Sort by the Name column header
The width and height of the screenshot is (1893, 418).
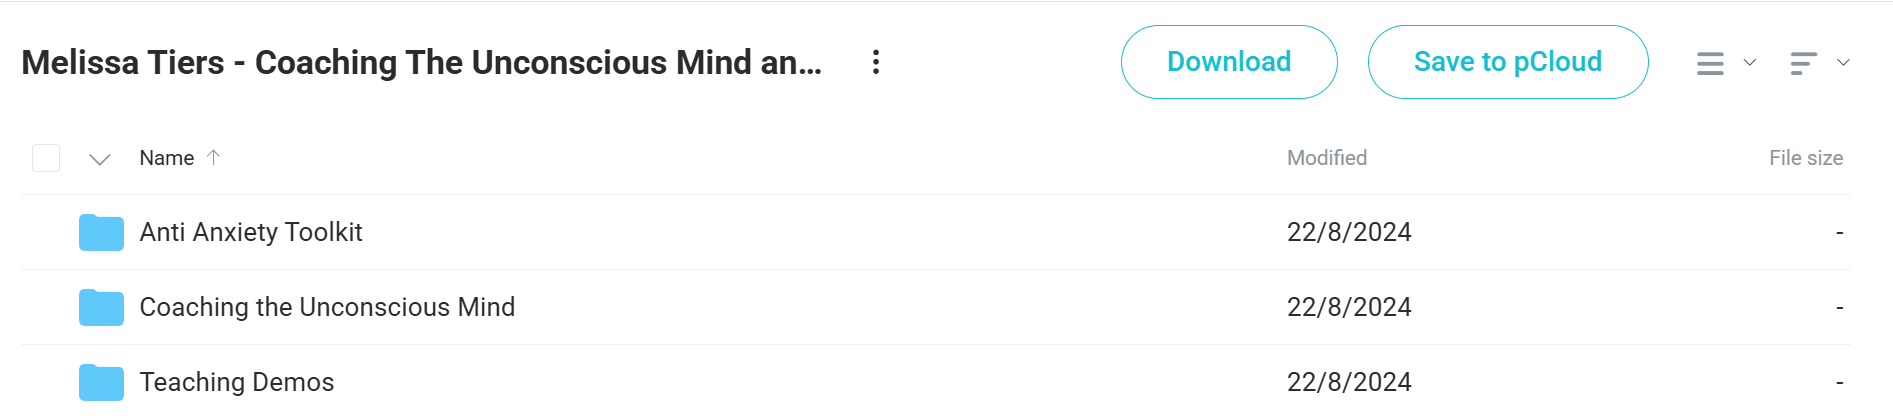[x=167, y=158]
